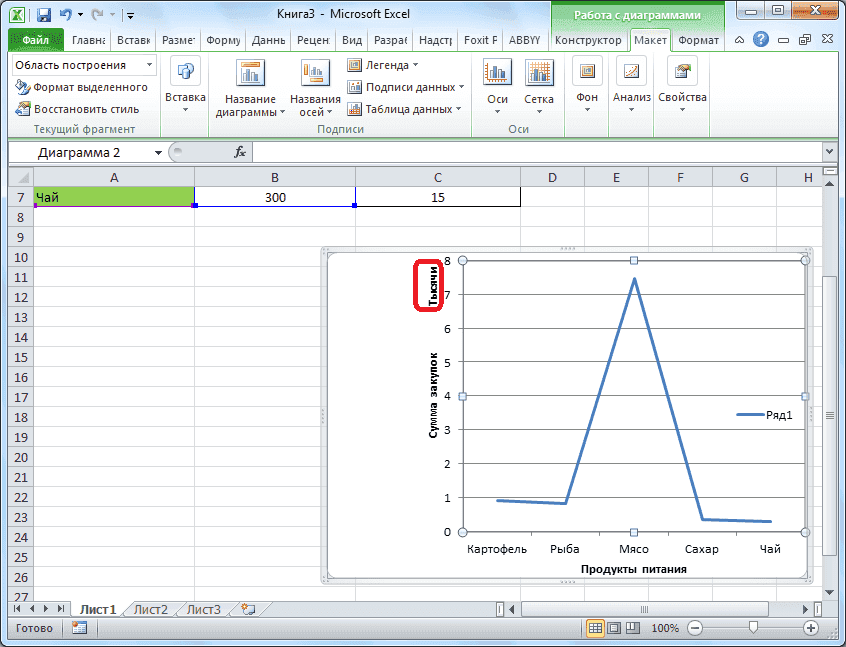Click Восстановить стиль (Reset Style)

(78, 106)
